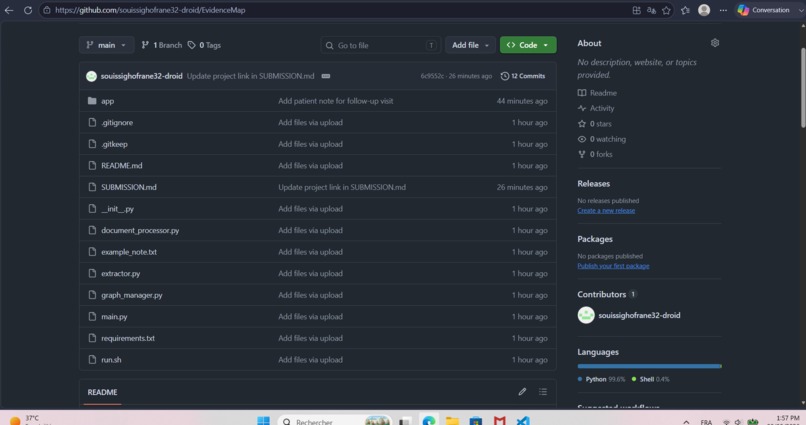This screenshot has height=425, width=806.
Task: Open README outline list icon
Action: pos(543,392)
